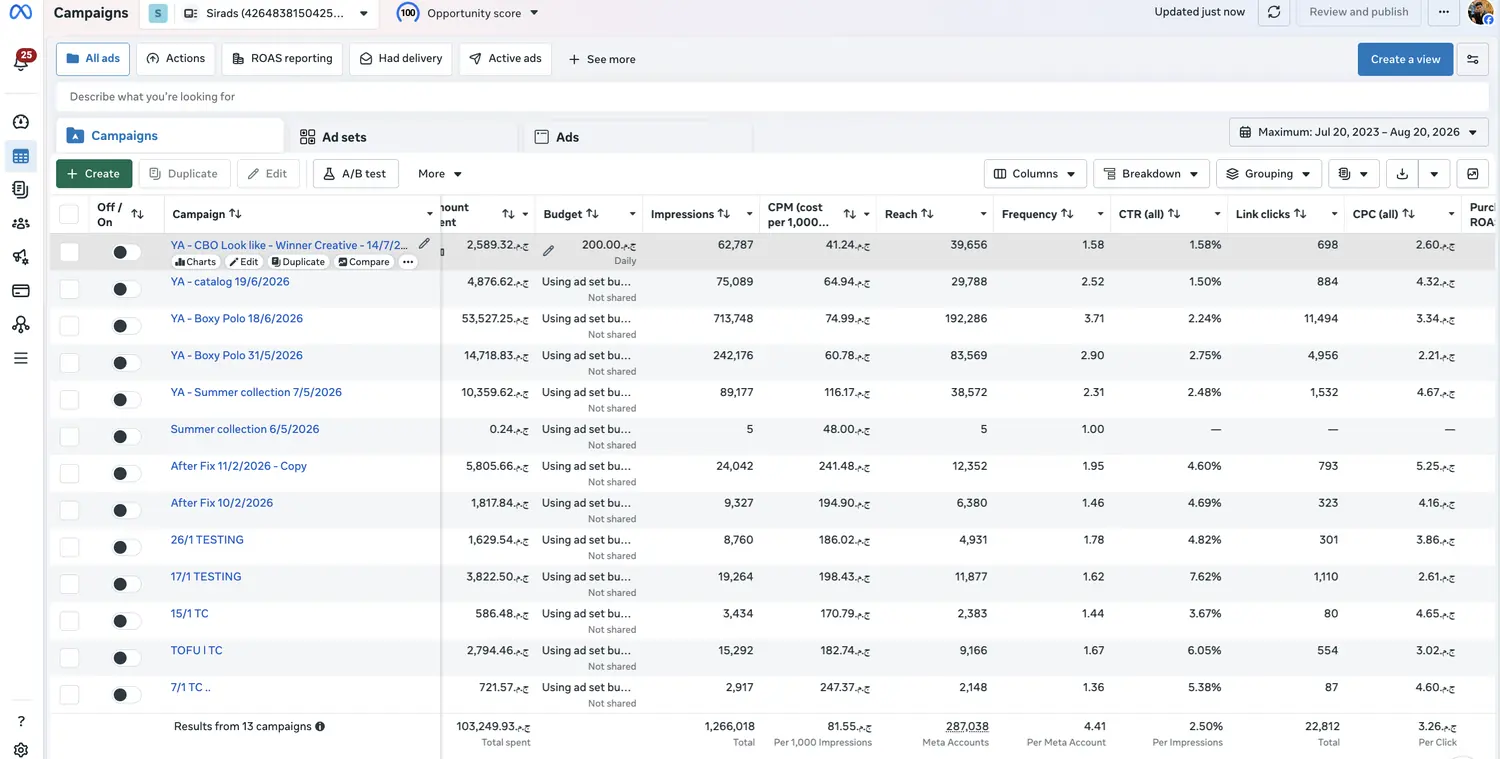Click info icon beside Results from 13 campaigns
1500x759 pixels.
(x=320, y=727)
